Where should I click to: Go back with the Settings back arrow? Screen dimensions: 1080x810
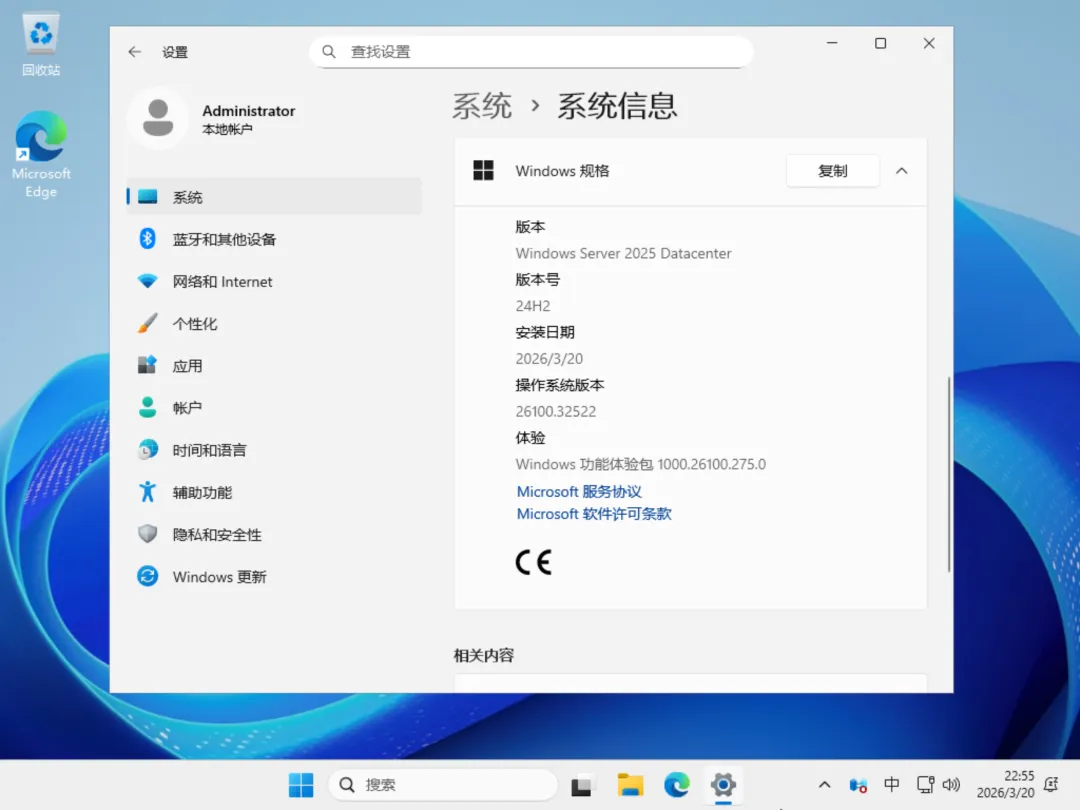click(134, 52)
